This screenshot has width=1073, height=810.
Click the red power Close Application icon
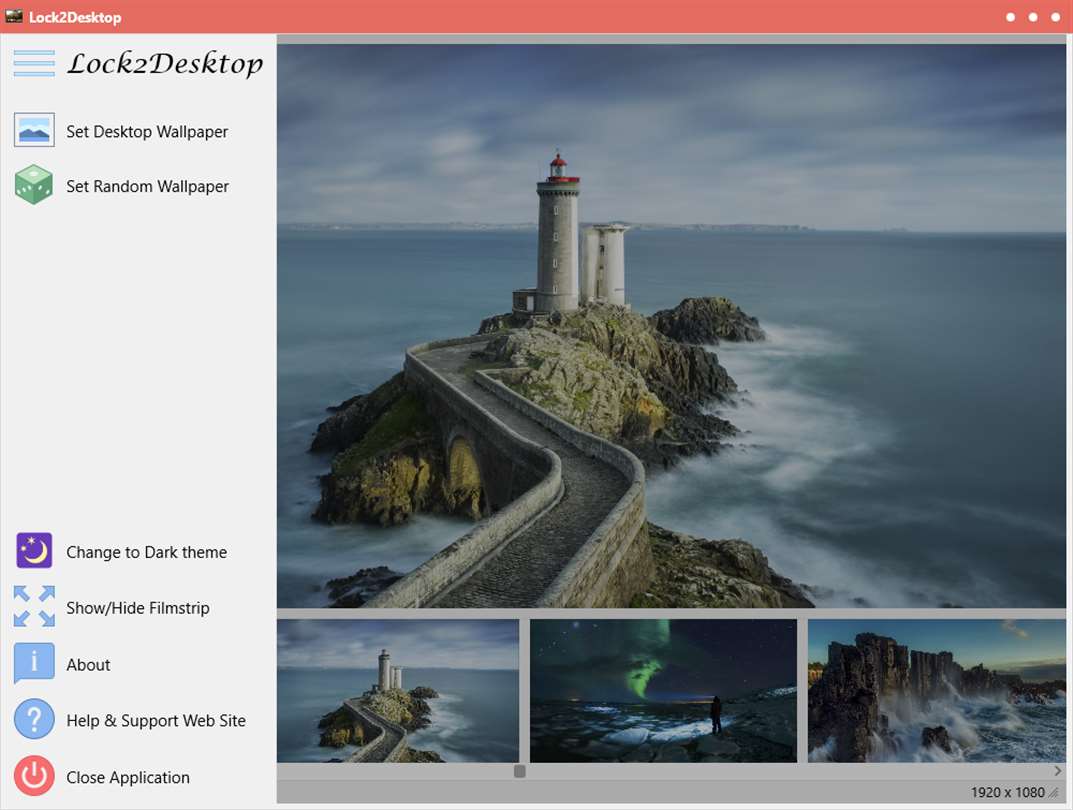34,775
